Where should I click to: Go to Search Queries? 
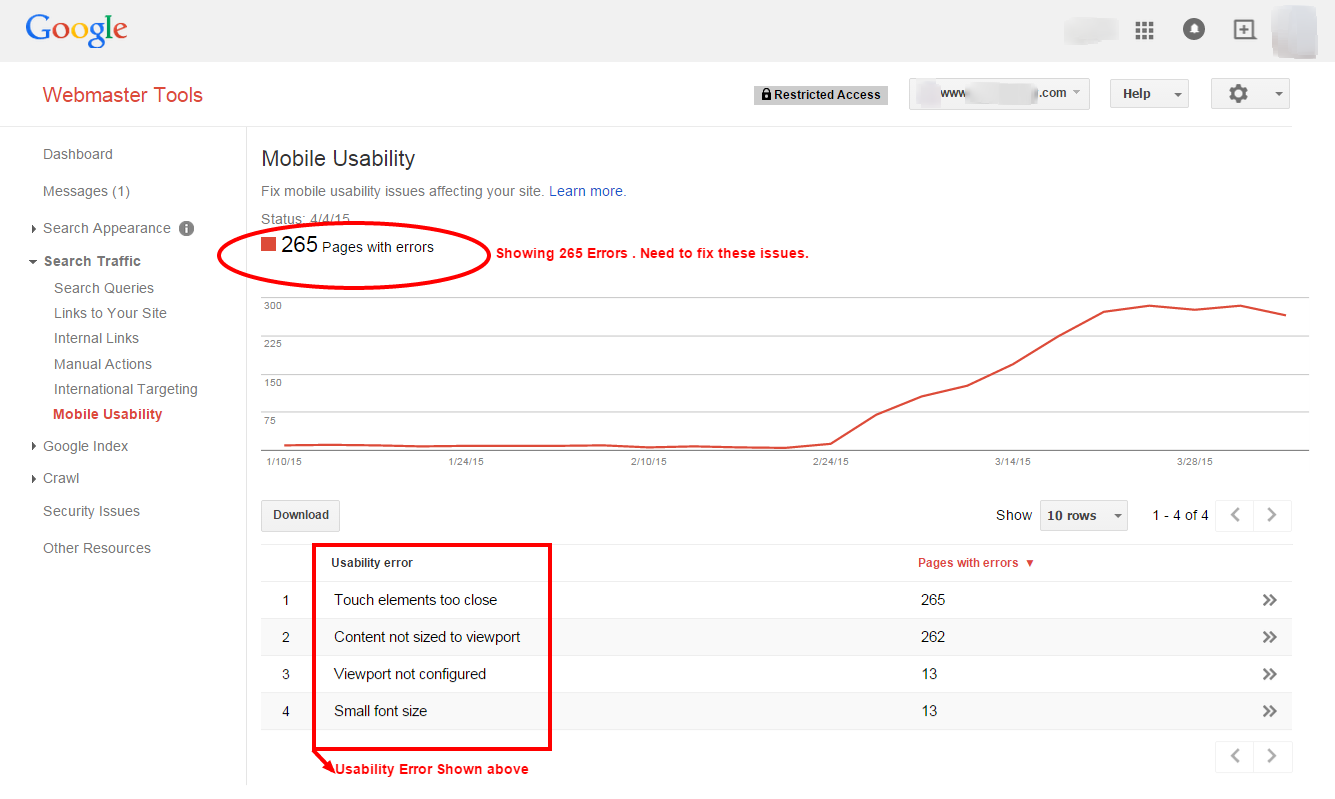click(x=104, y=288)
